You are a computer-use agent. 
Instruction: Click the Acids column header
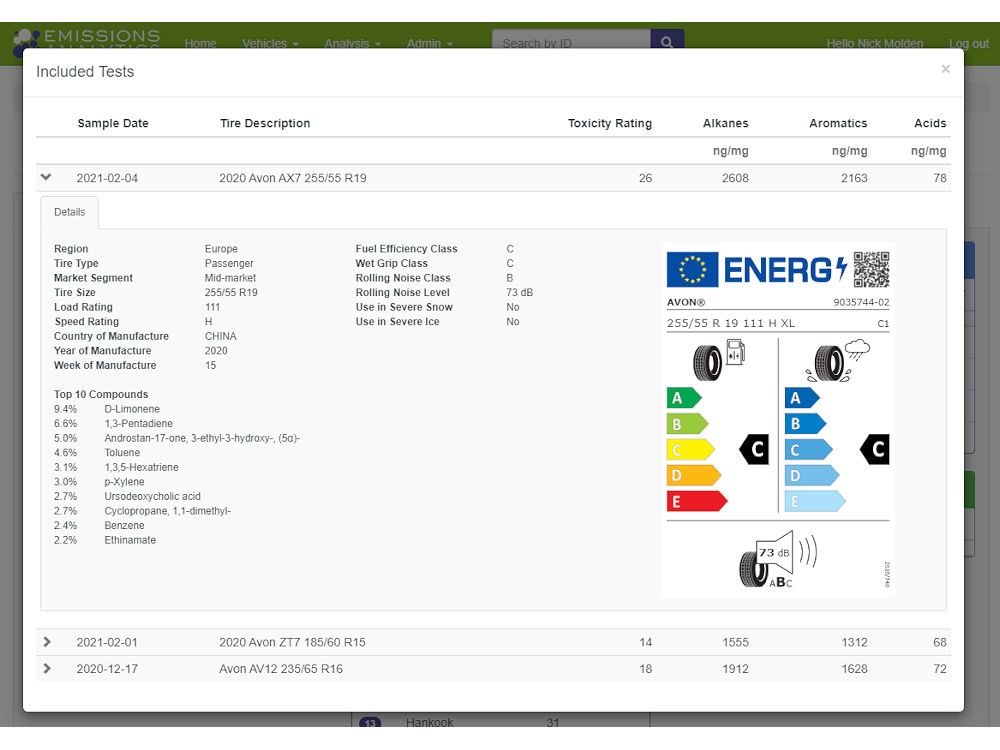(x=930, y=123)
